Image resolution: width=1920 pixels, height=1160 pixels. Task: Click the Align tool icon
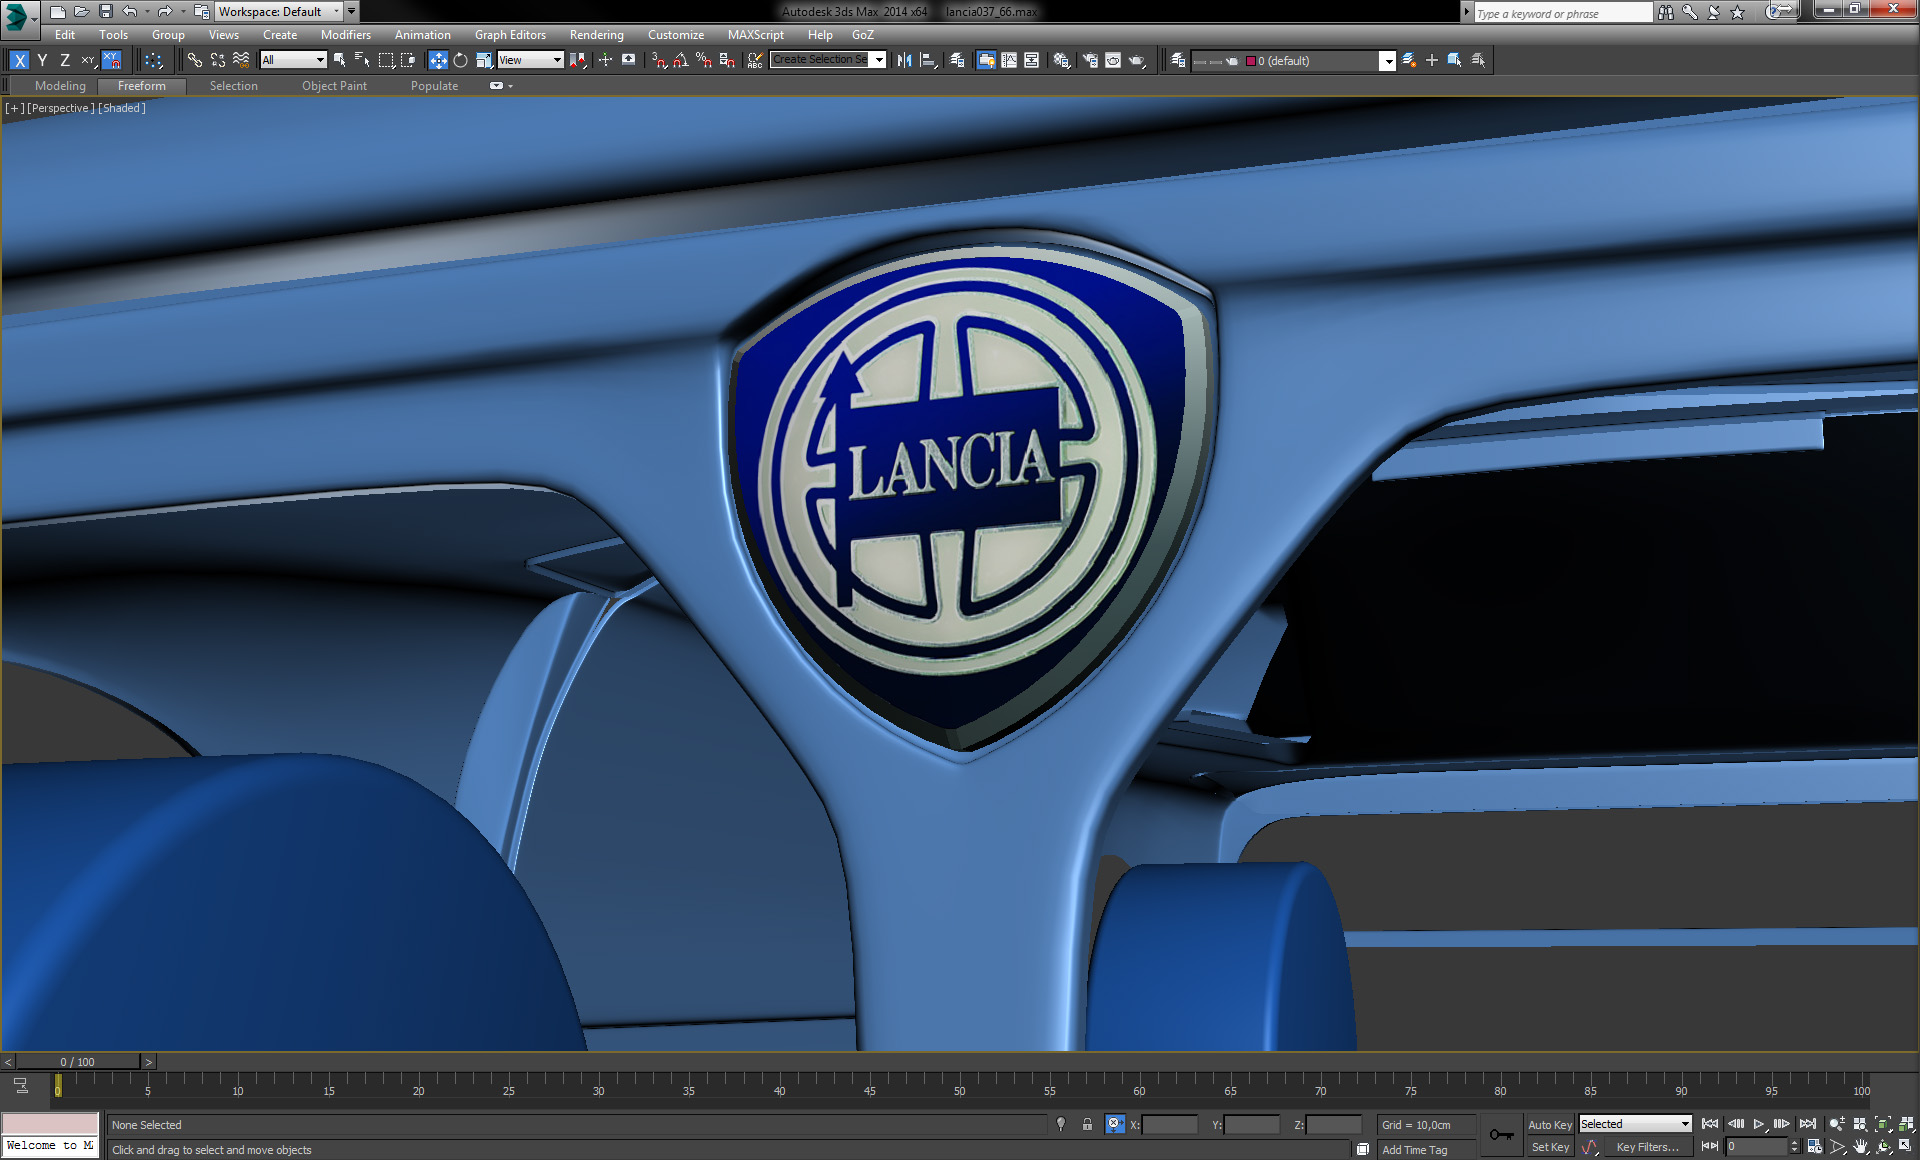pyautogui.click(x=928, y=60)
